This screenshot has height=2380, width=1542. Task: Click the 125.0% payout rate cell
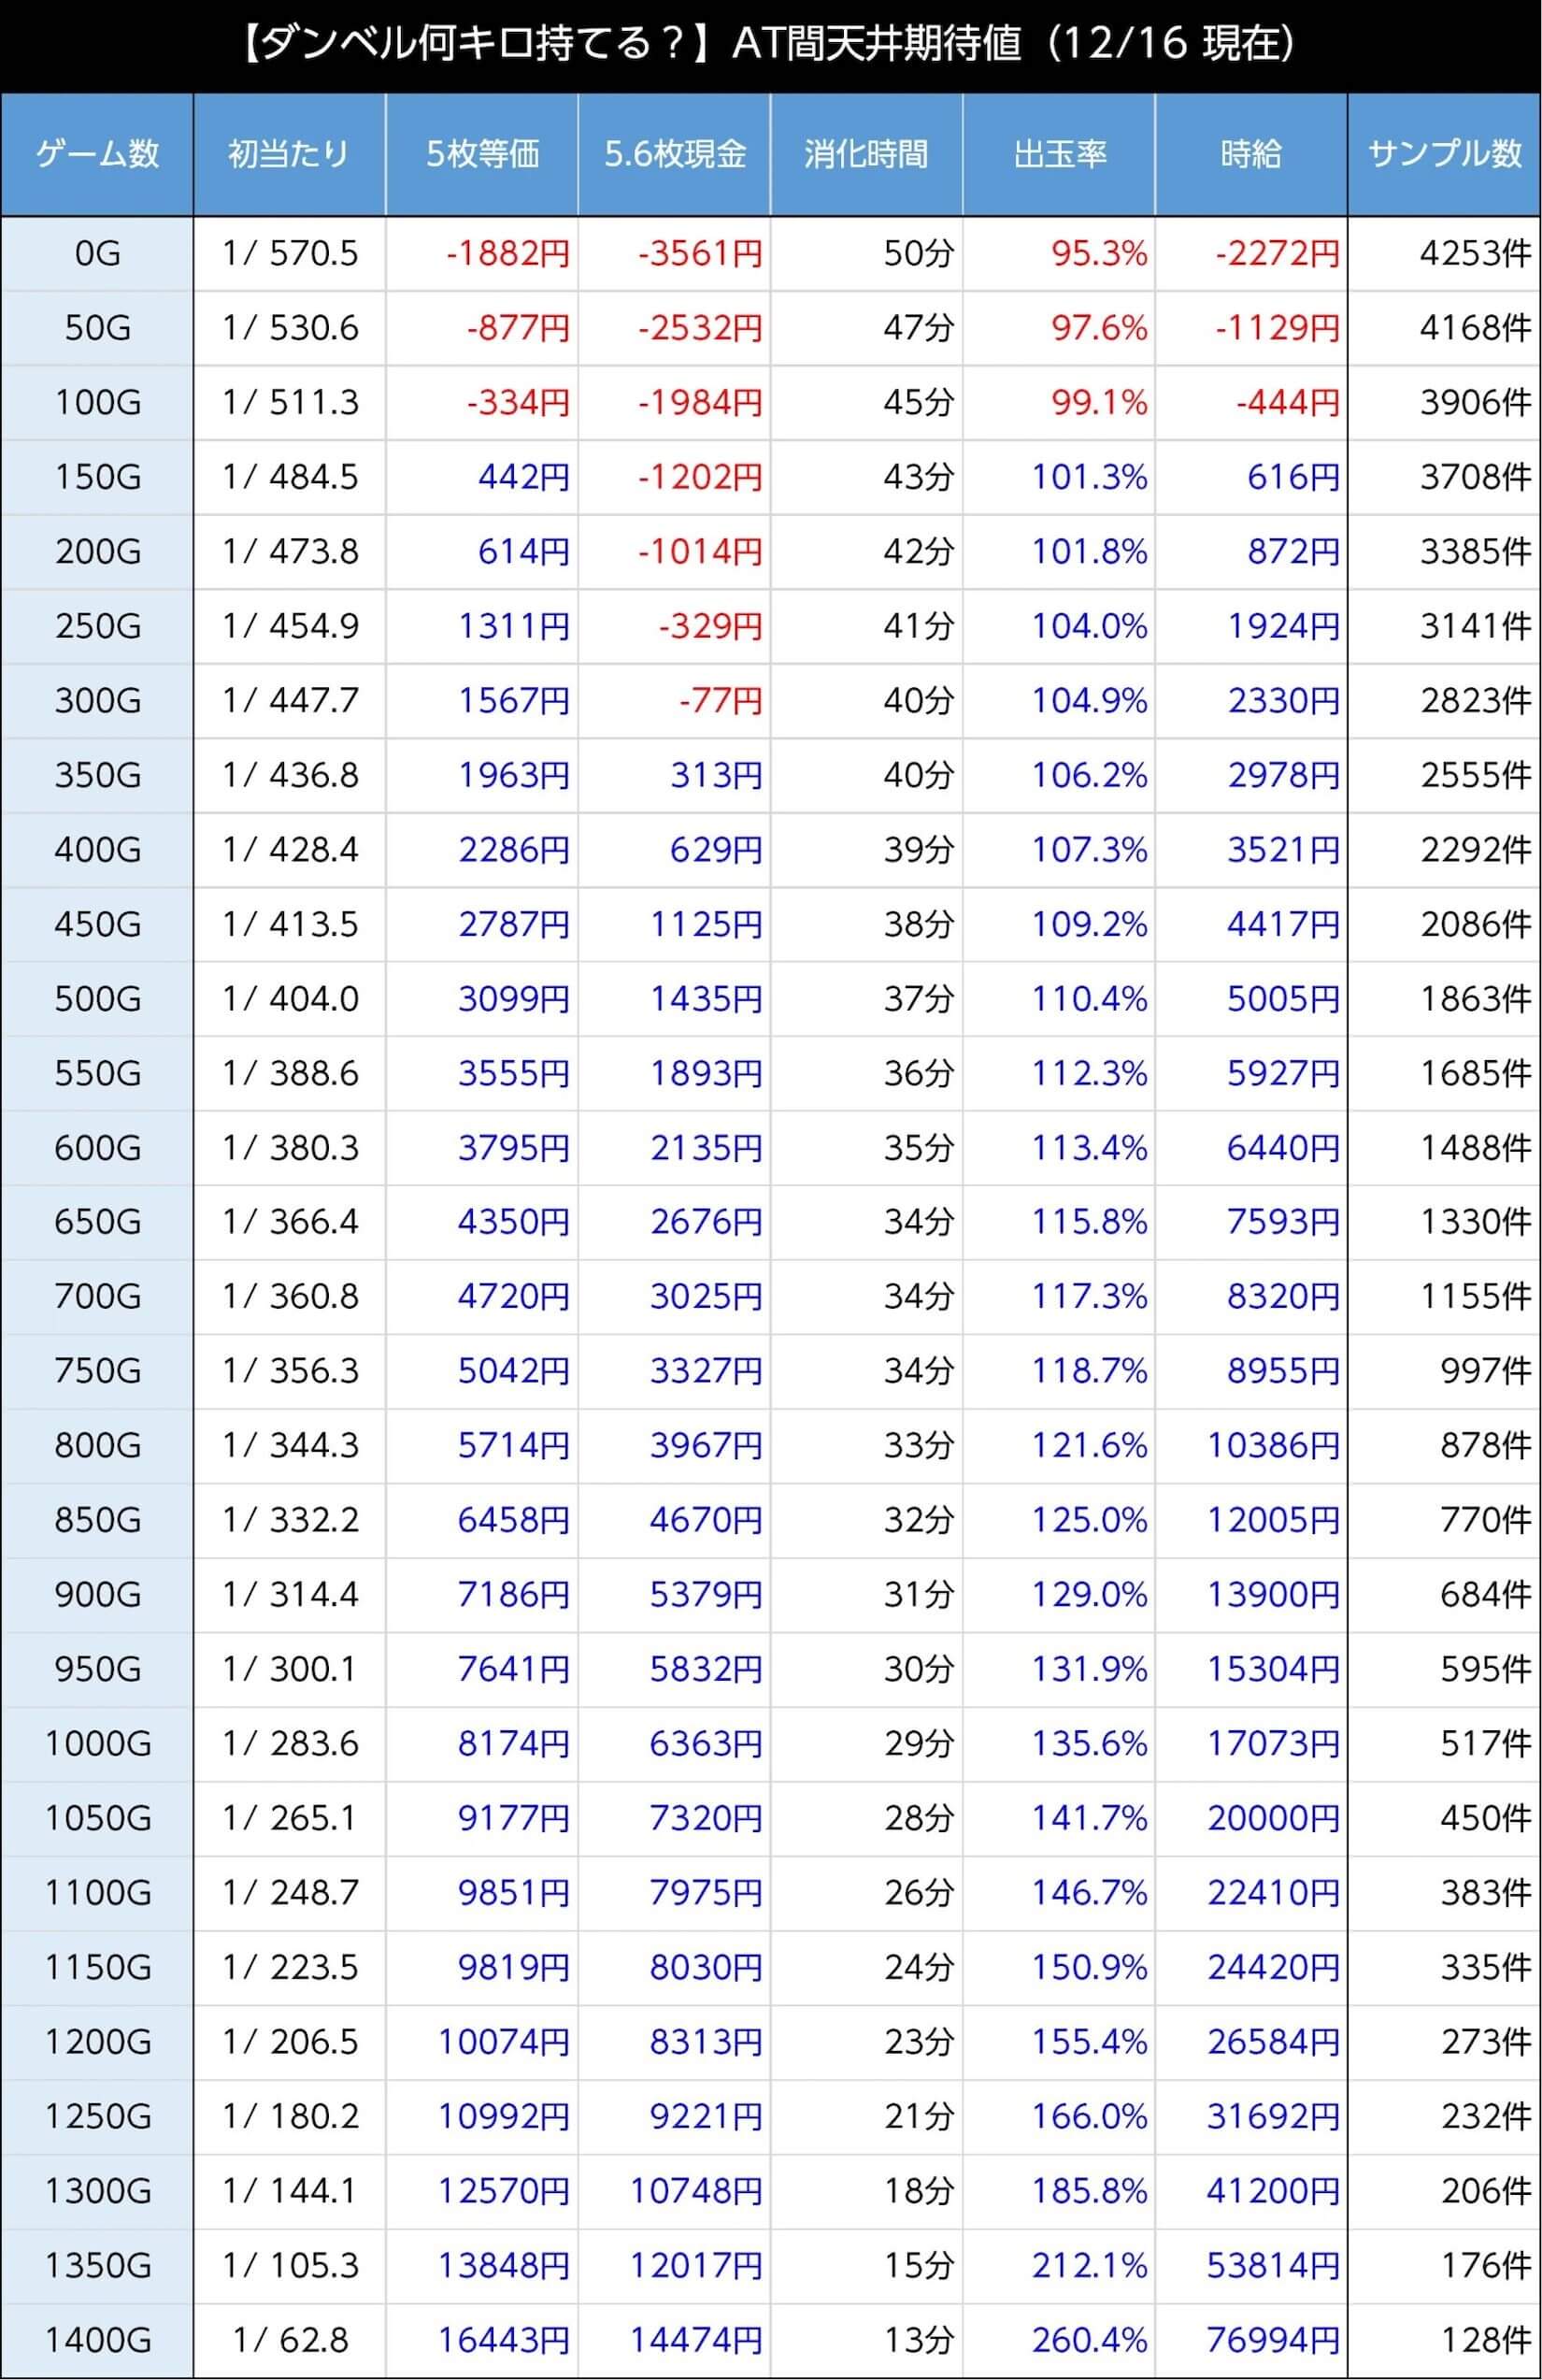[1059, 1520]
